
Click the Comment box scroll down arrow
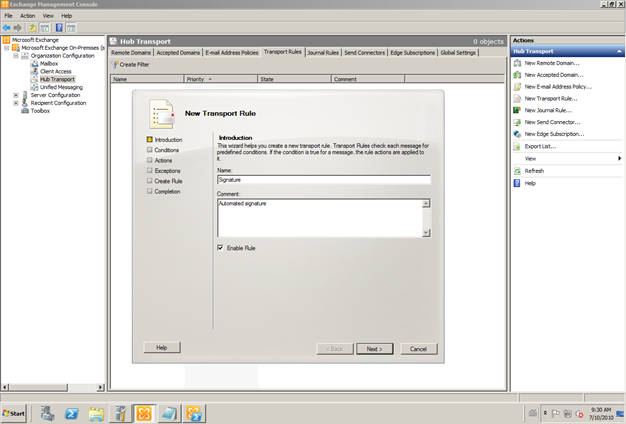coord(426,233)
